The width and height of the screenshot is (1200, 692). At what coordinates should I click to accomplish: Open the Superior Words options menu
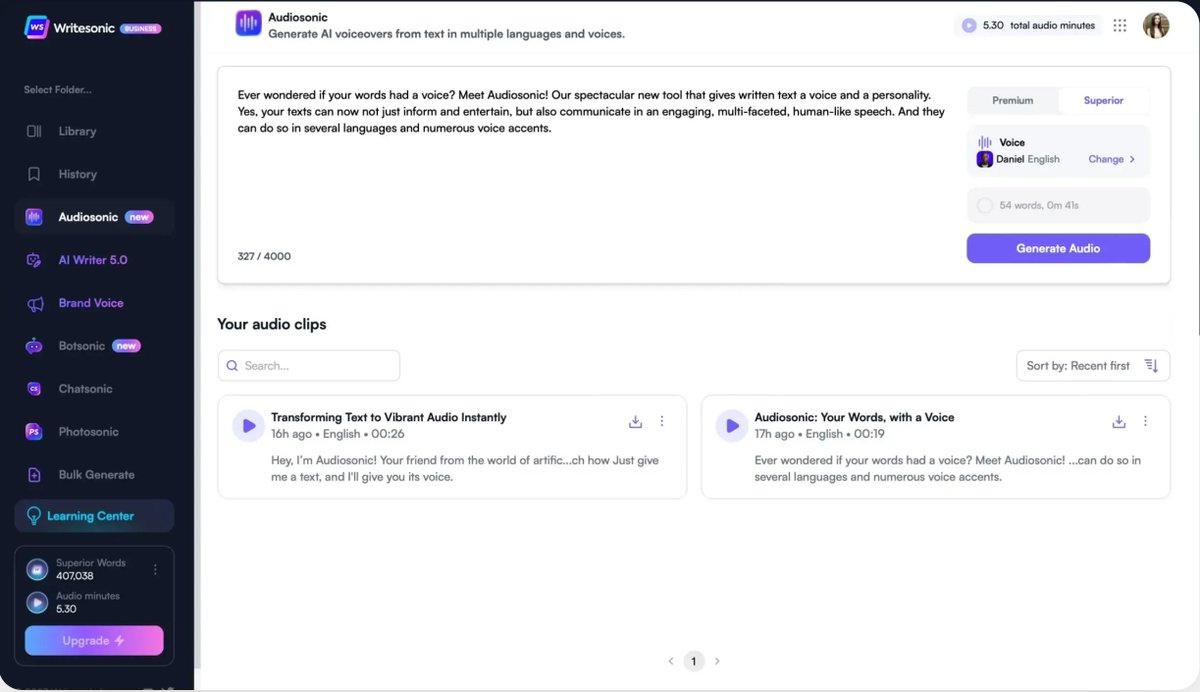[155, 570]
